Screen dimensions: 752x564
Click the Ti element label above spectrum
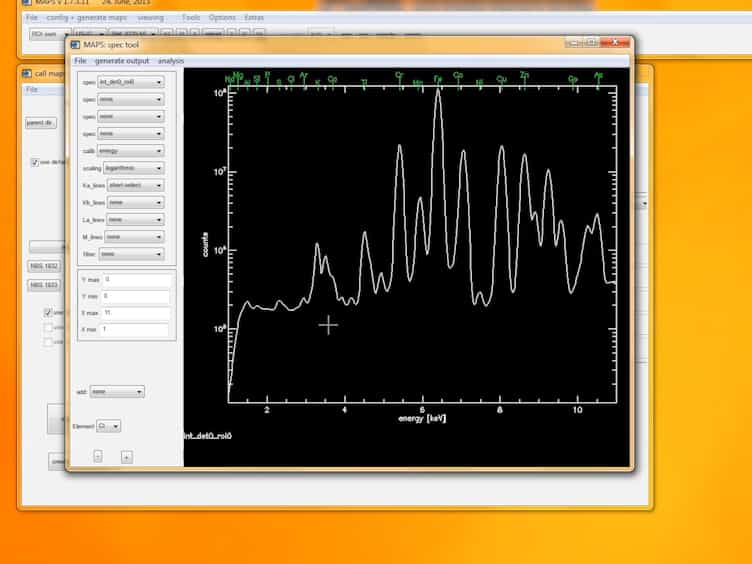tap(364, 82)
